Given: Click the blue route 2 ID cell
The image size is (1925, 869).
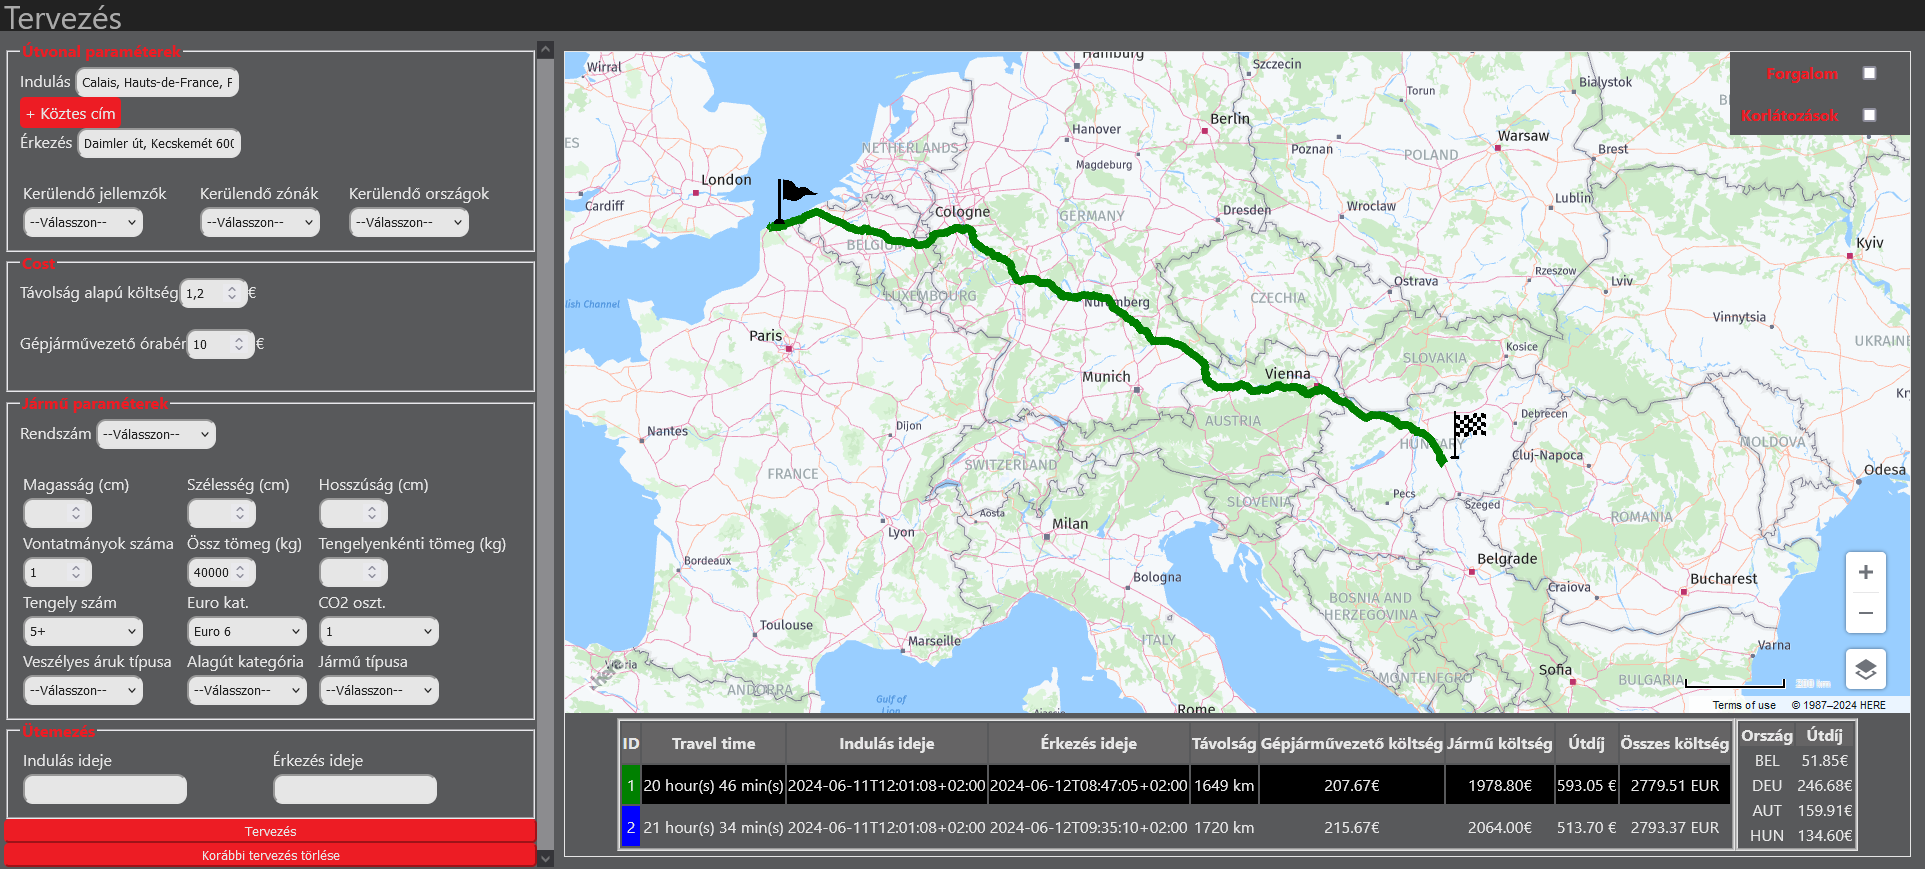Looking at the screenshot, I should pyautogui.click(x=630, y=828).
